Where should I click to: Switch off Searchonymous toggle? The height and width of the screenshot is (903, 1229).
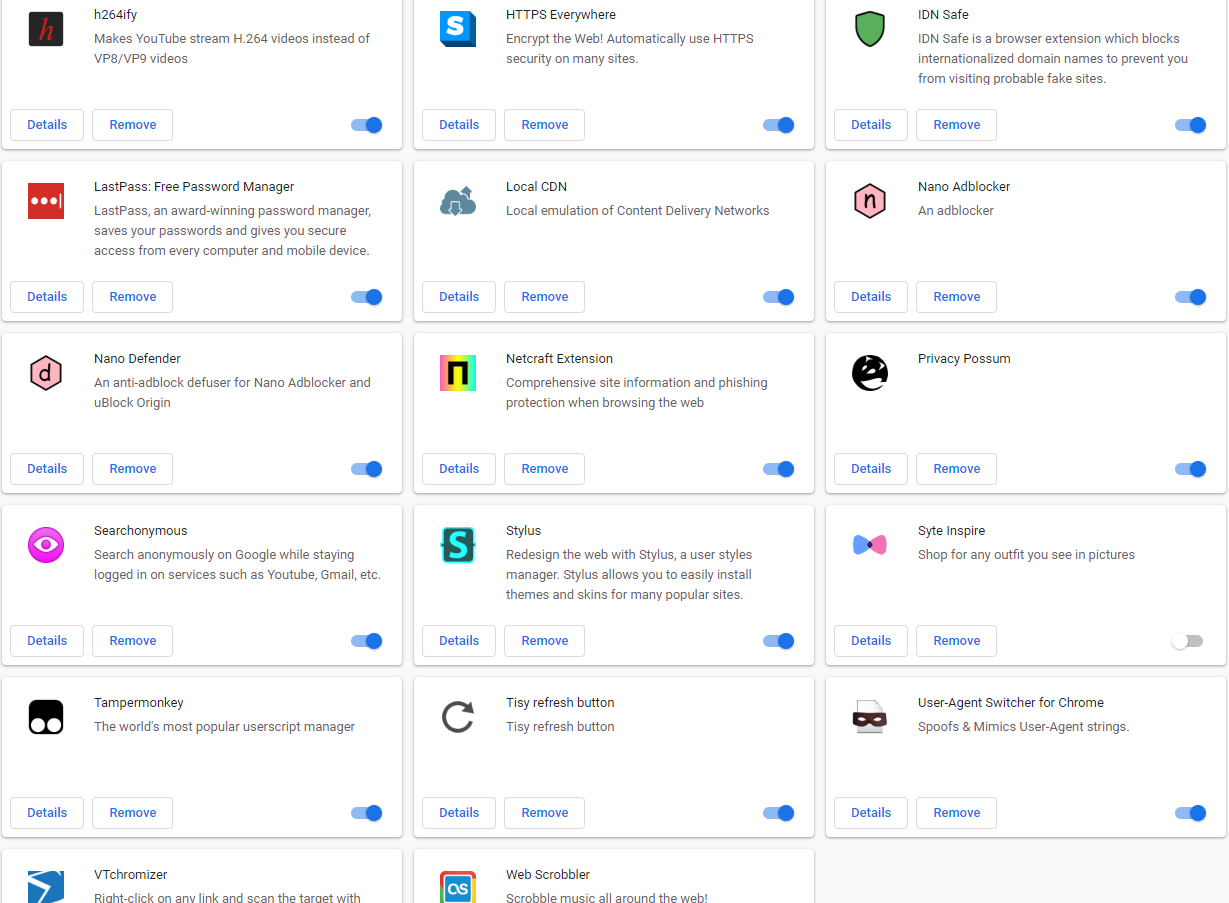click(x=367, y=641)
